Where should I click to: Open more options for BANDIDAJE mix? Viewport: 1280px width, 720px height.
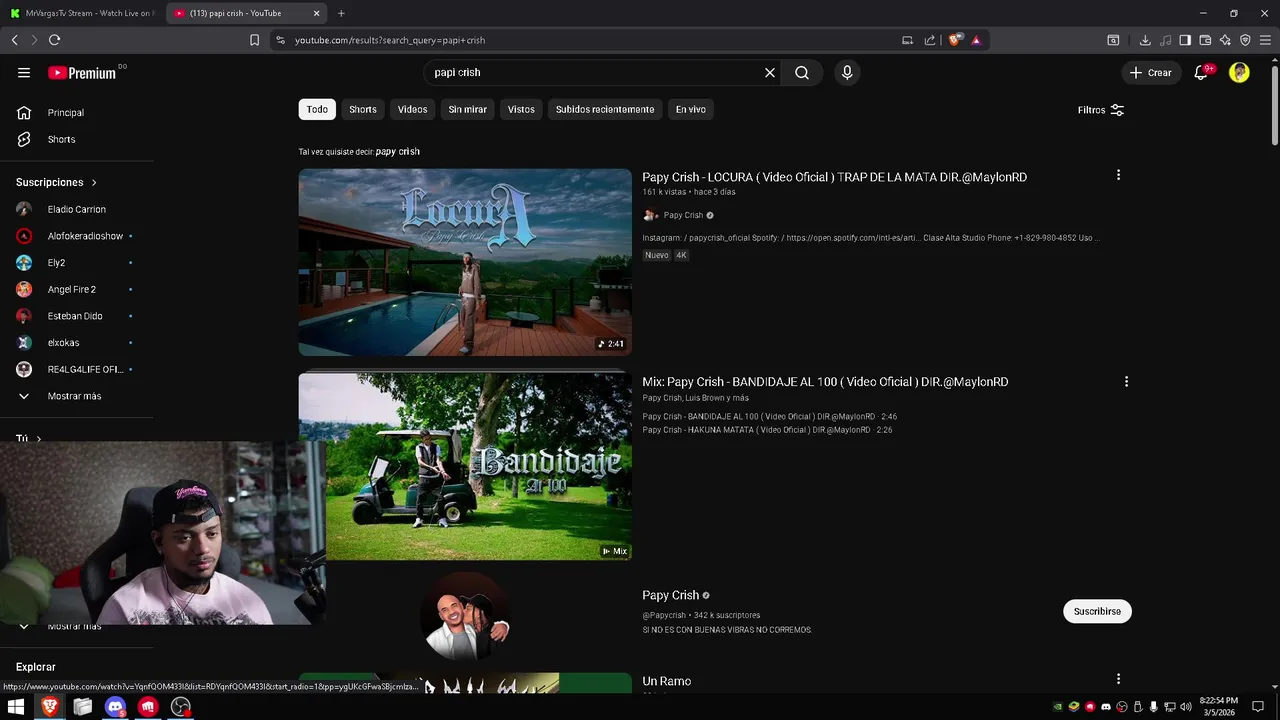(1126, 381)
